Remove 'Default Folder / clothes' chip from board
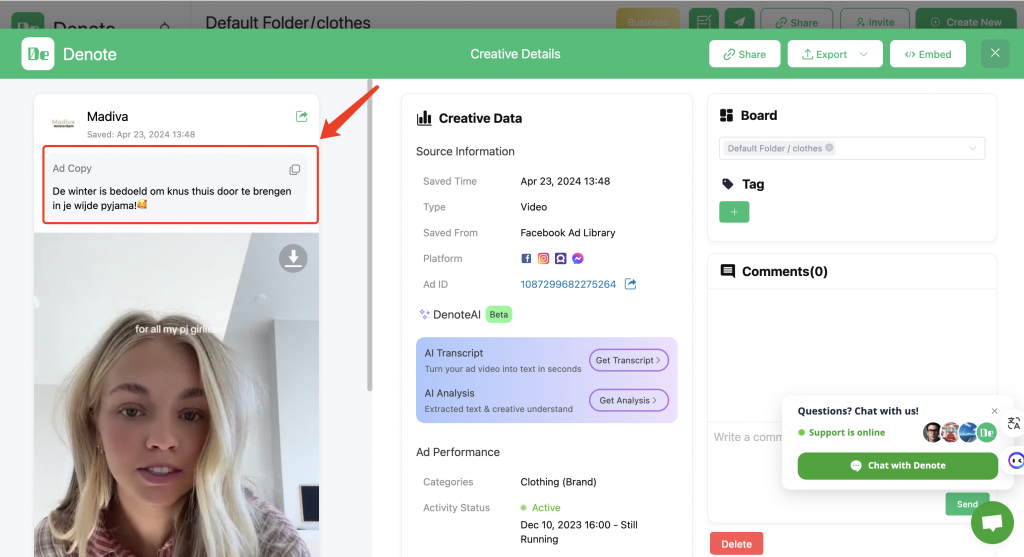This screenshot has width=1024, height=557. (x=829, y=148)
